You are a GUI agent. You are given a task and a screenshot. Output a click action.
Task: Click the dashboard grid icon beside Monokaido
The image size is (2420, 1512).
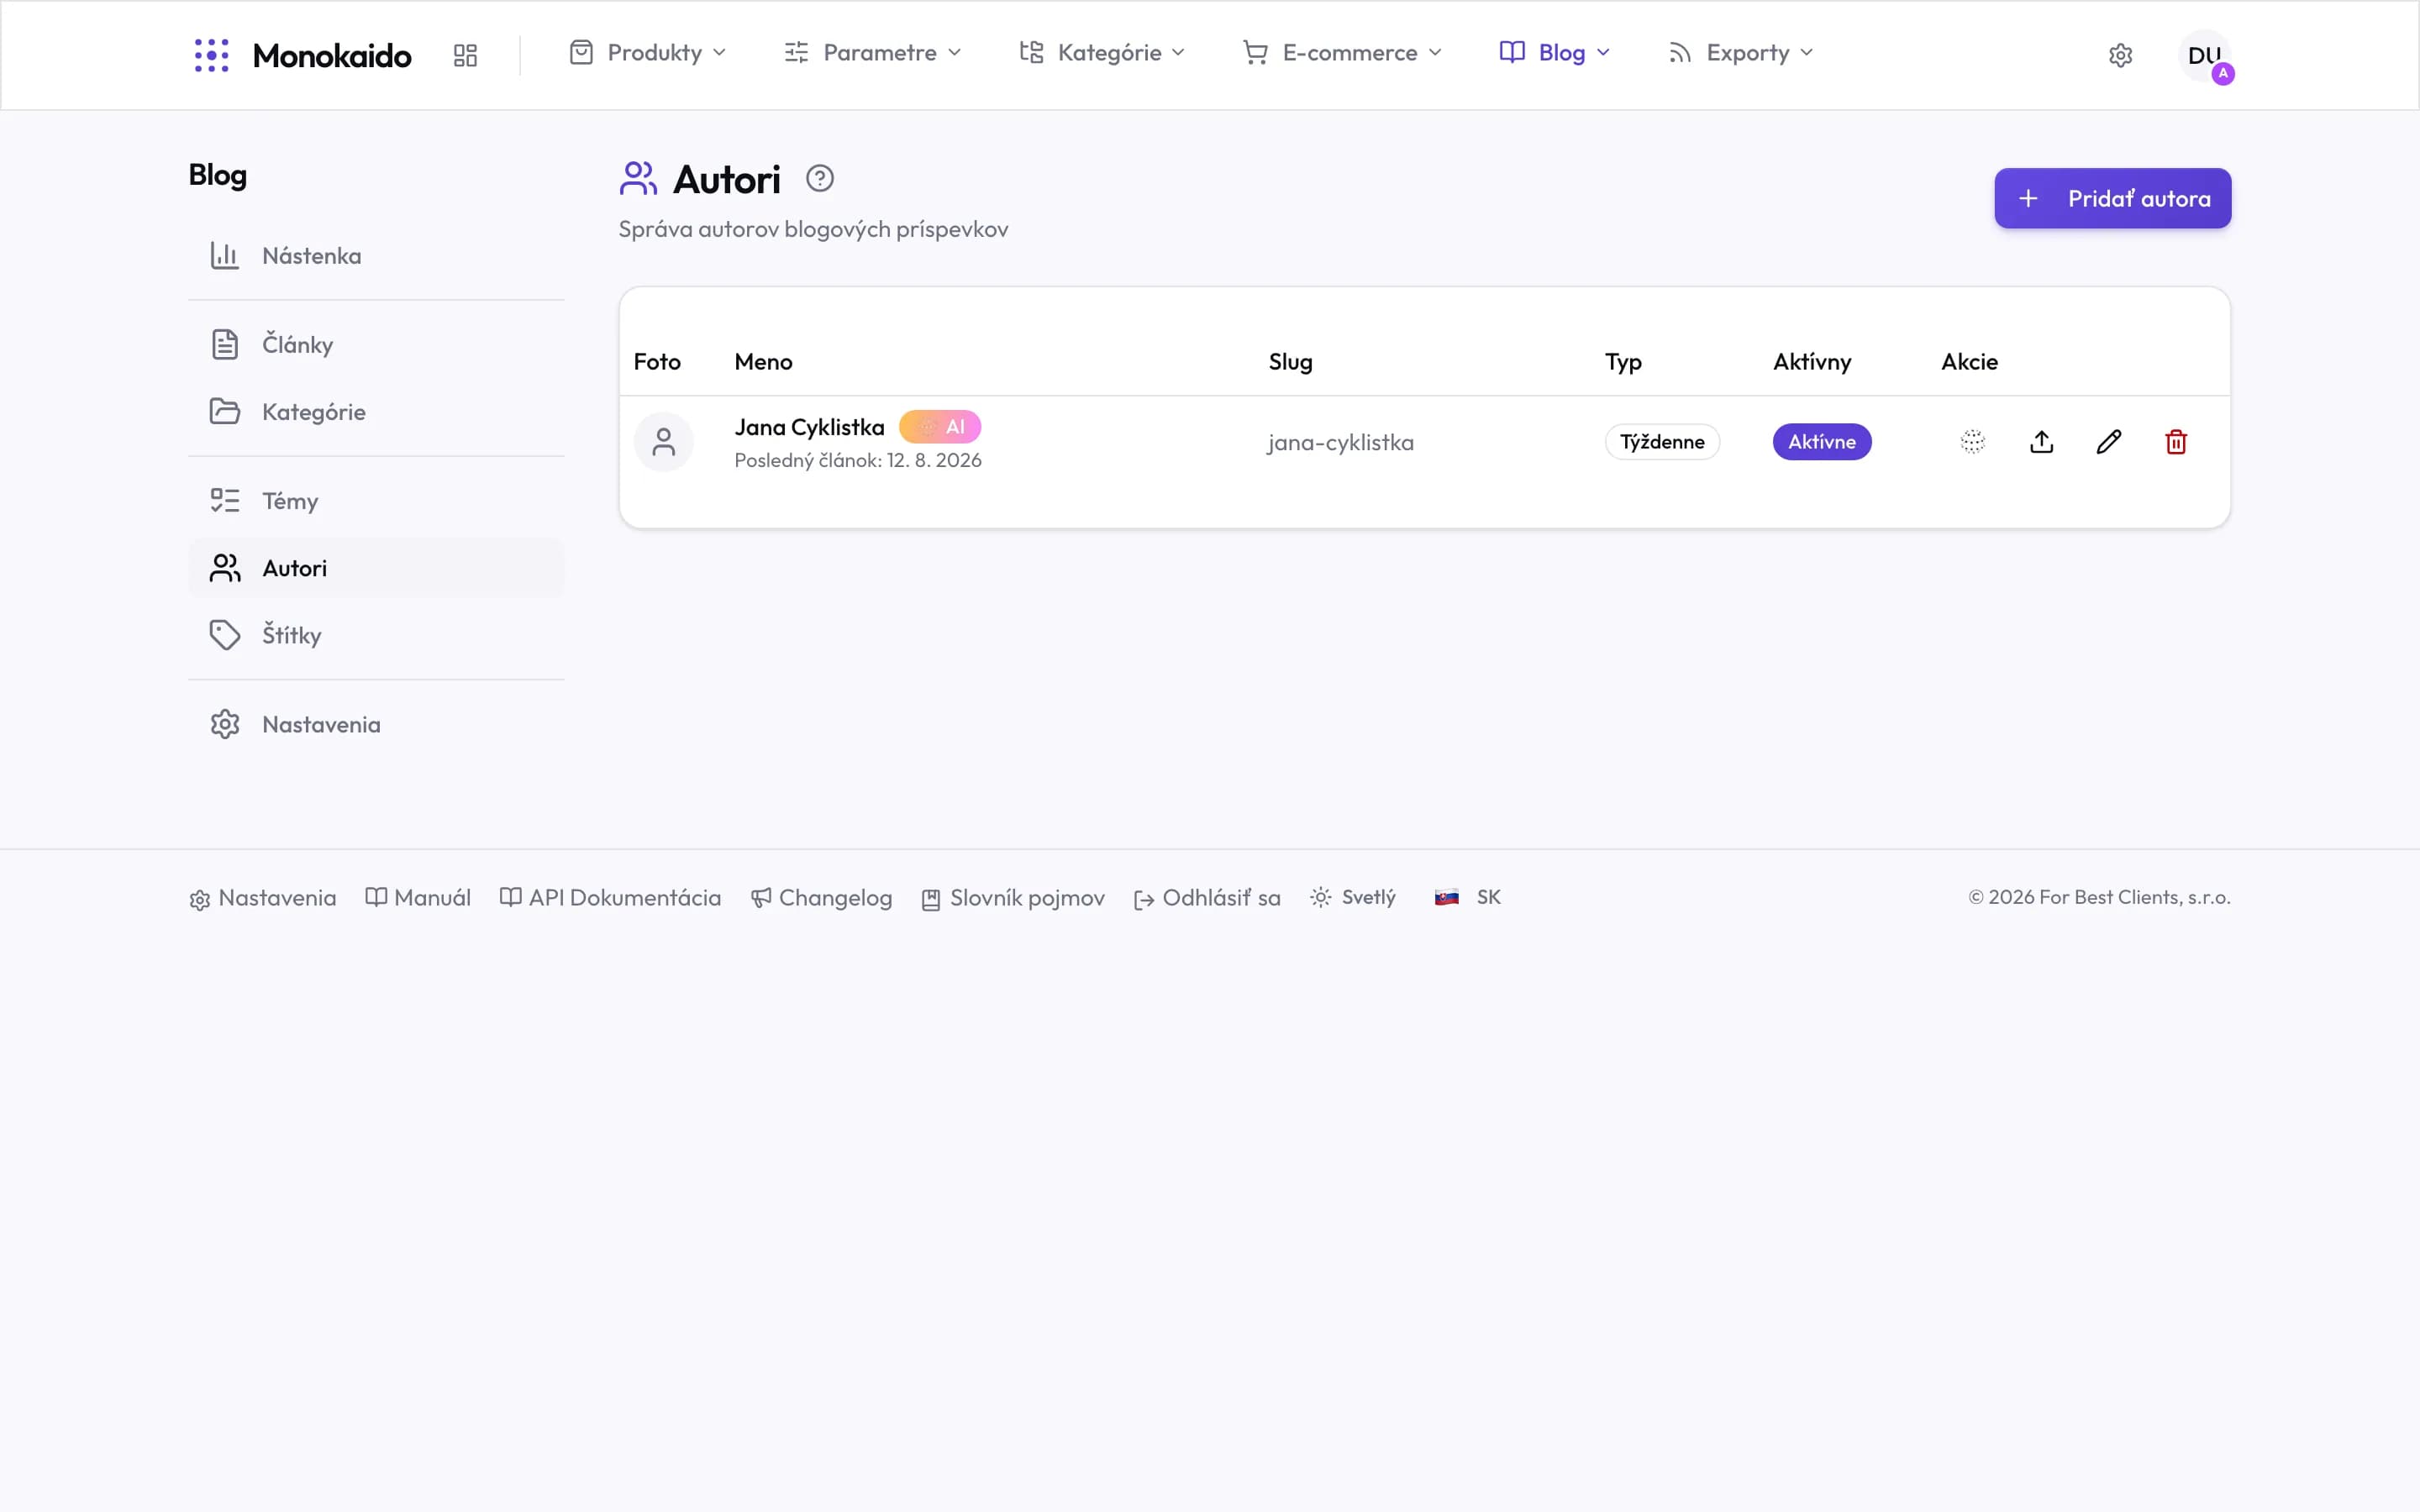(465, 55)
